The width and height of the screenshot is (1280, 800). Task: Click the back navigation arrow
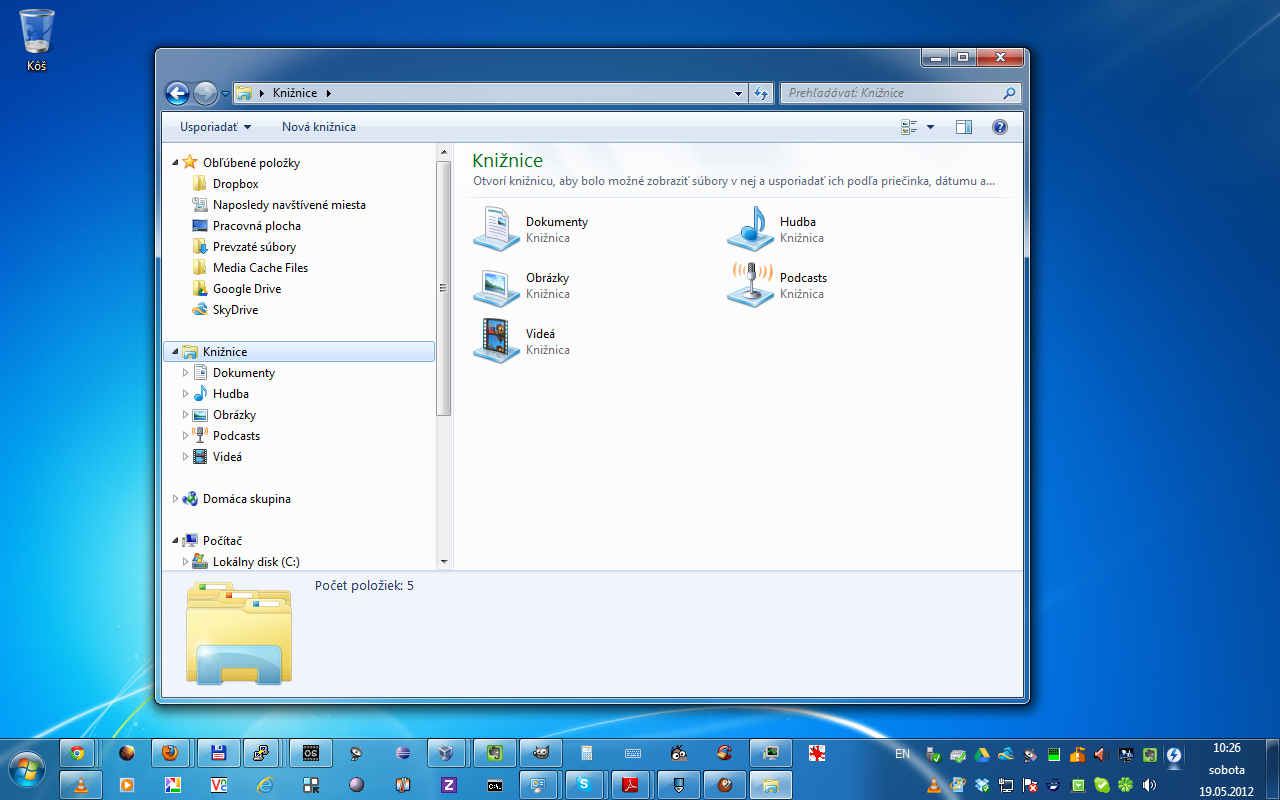pyautogui.click(x=178, y=93)
